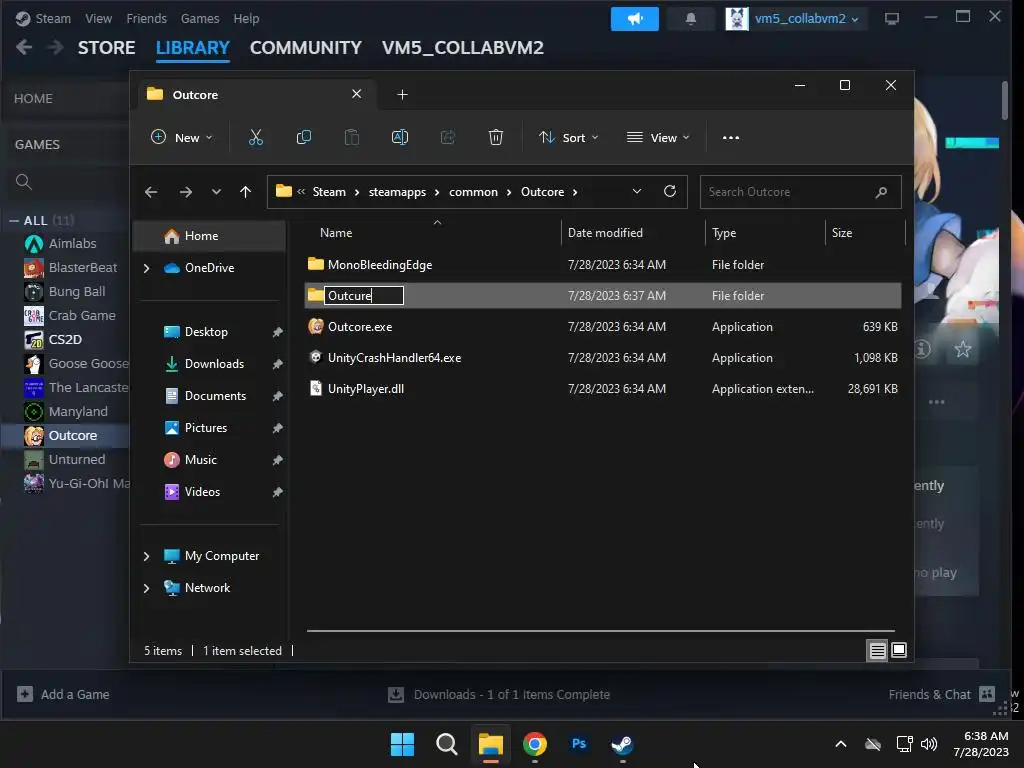
Task: Open the Games menu in Steam
Action: pos(200,18)
